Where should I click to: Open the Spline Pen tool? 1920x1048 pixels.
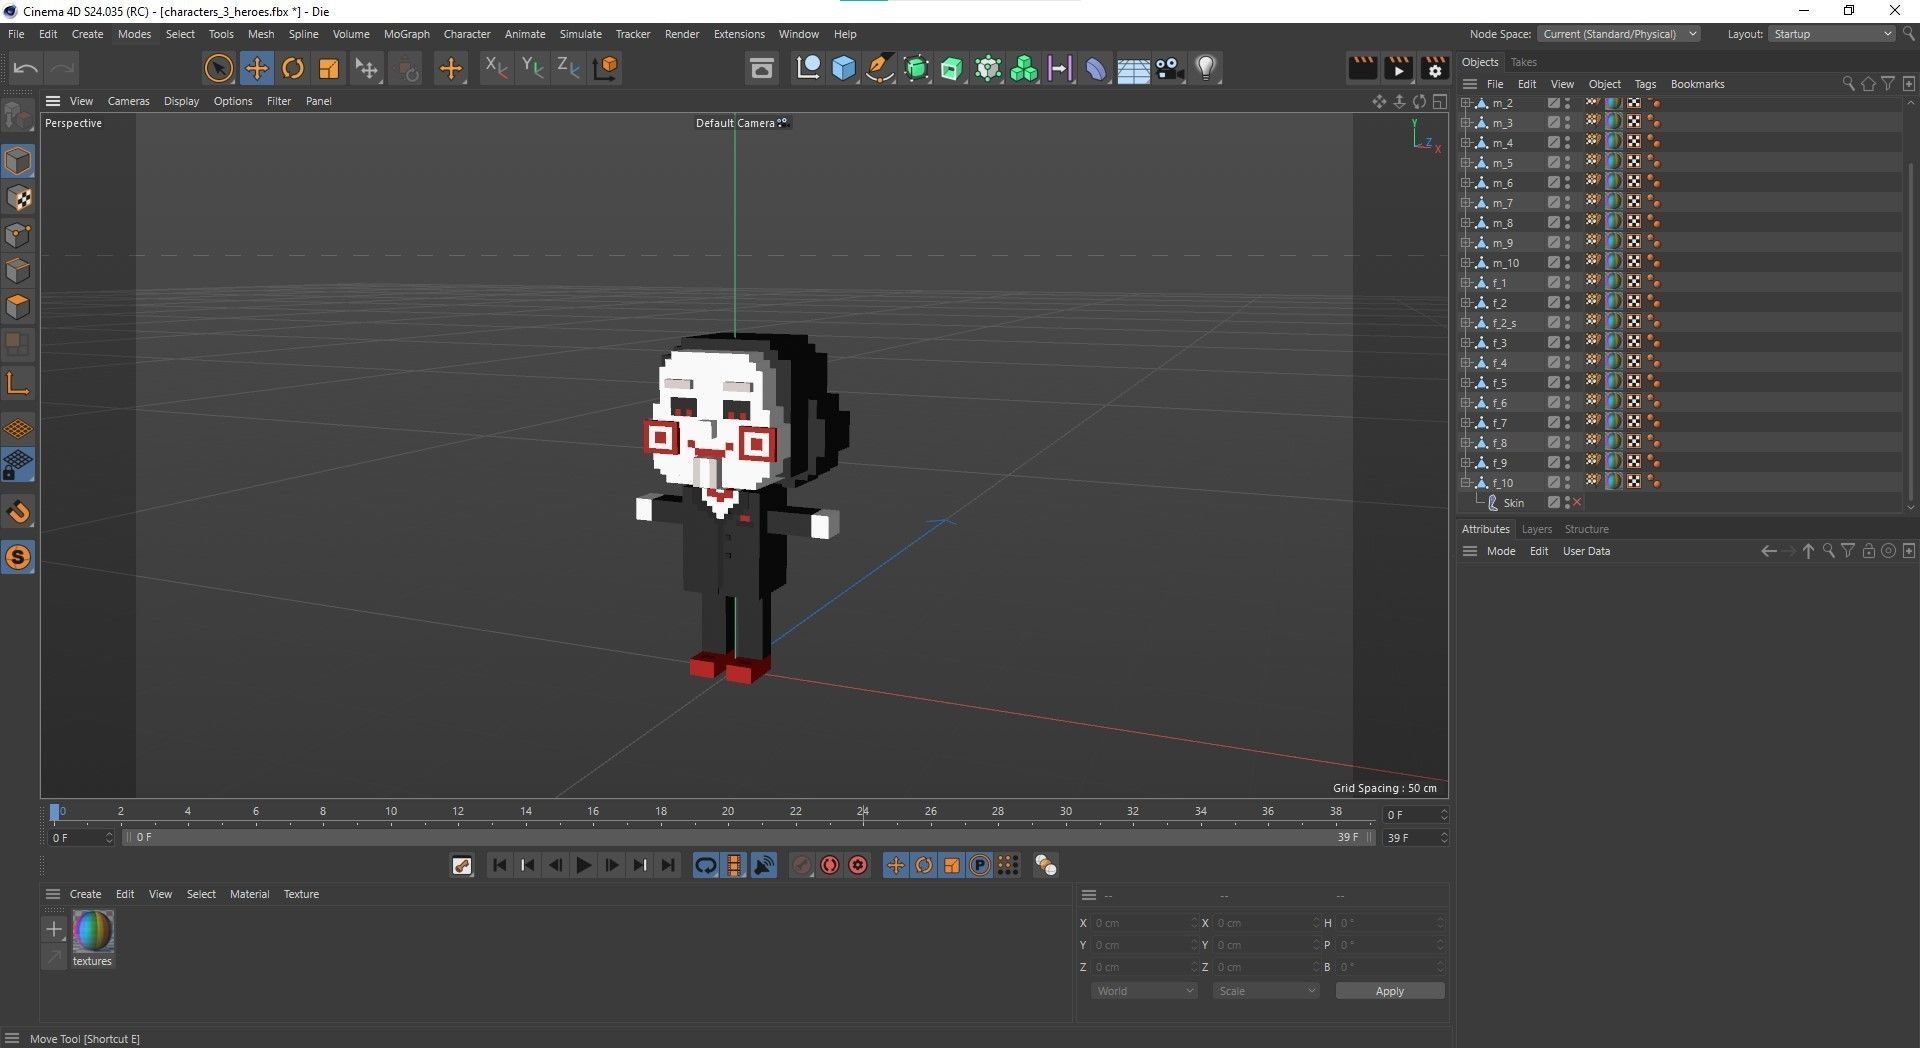(x=880, y=68)
